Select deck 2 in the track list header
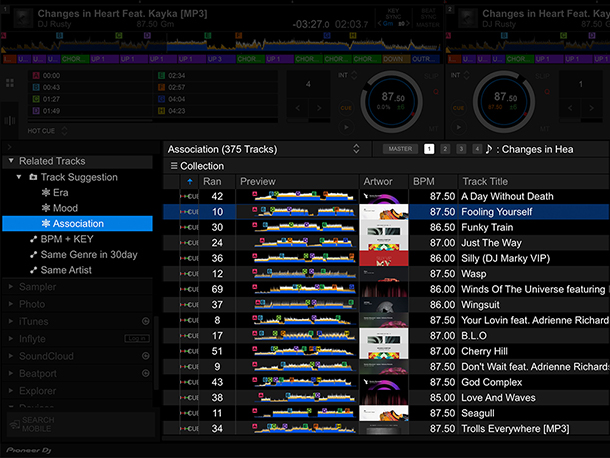The image size is (610, 458). click(446, 149)
